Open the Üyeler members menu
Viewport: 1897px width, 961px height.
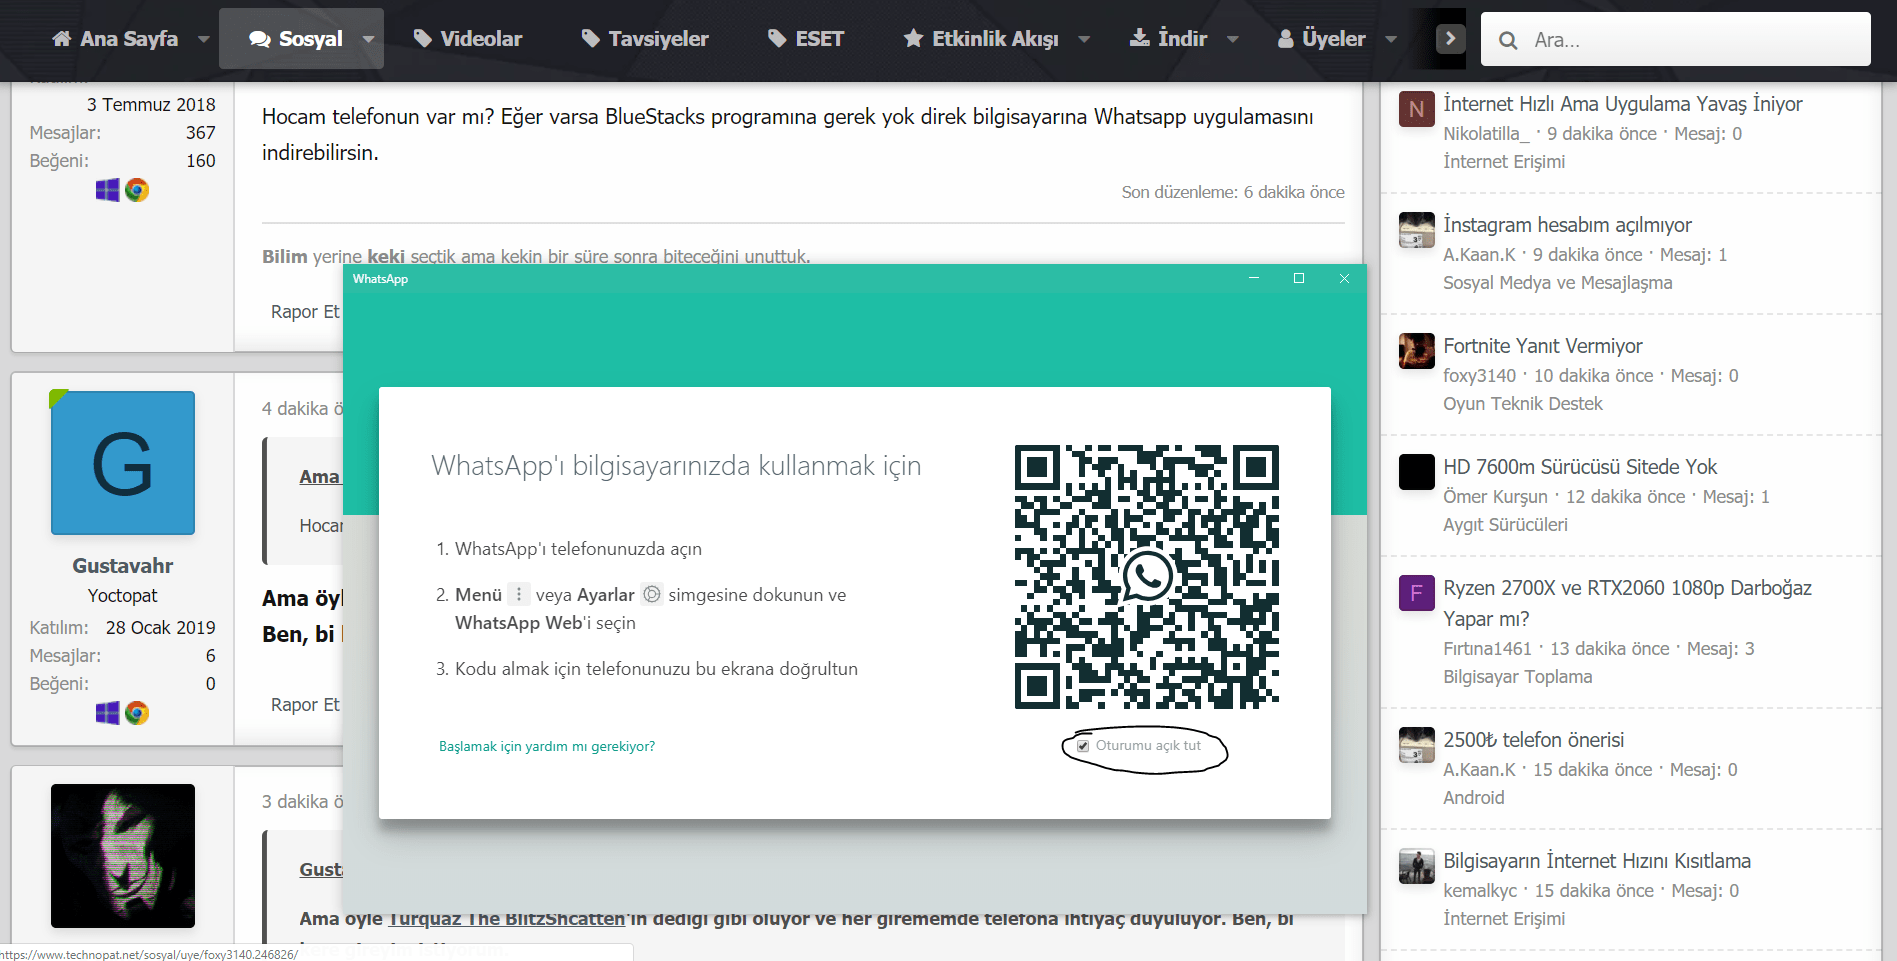click(1321, 39)
